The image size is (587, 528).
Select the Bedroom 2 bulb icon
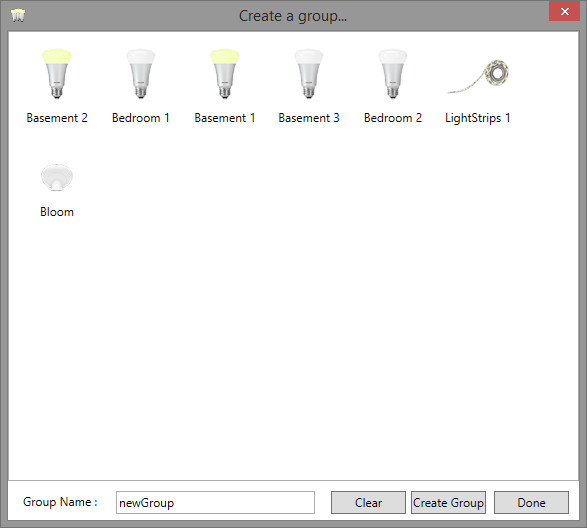(392, 73)
